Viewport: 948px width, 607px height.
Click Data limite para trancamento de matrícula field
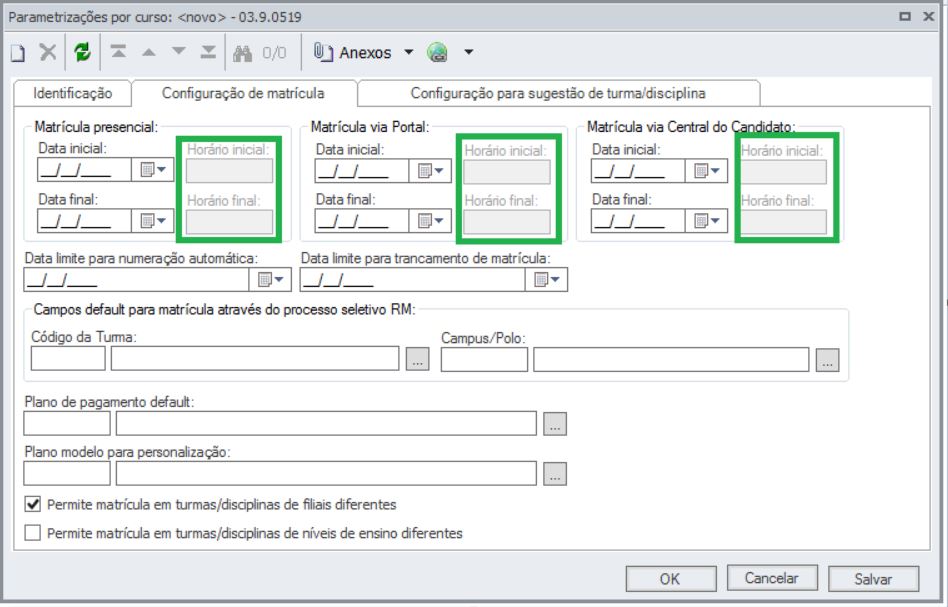412,279
